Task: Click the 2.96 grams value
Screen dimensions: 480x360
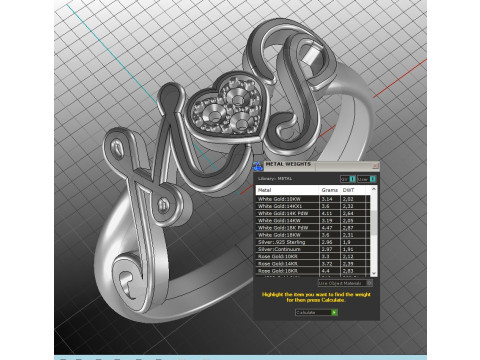Action: click(327, 242)
